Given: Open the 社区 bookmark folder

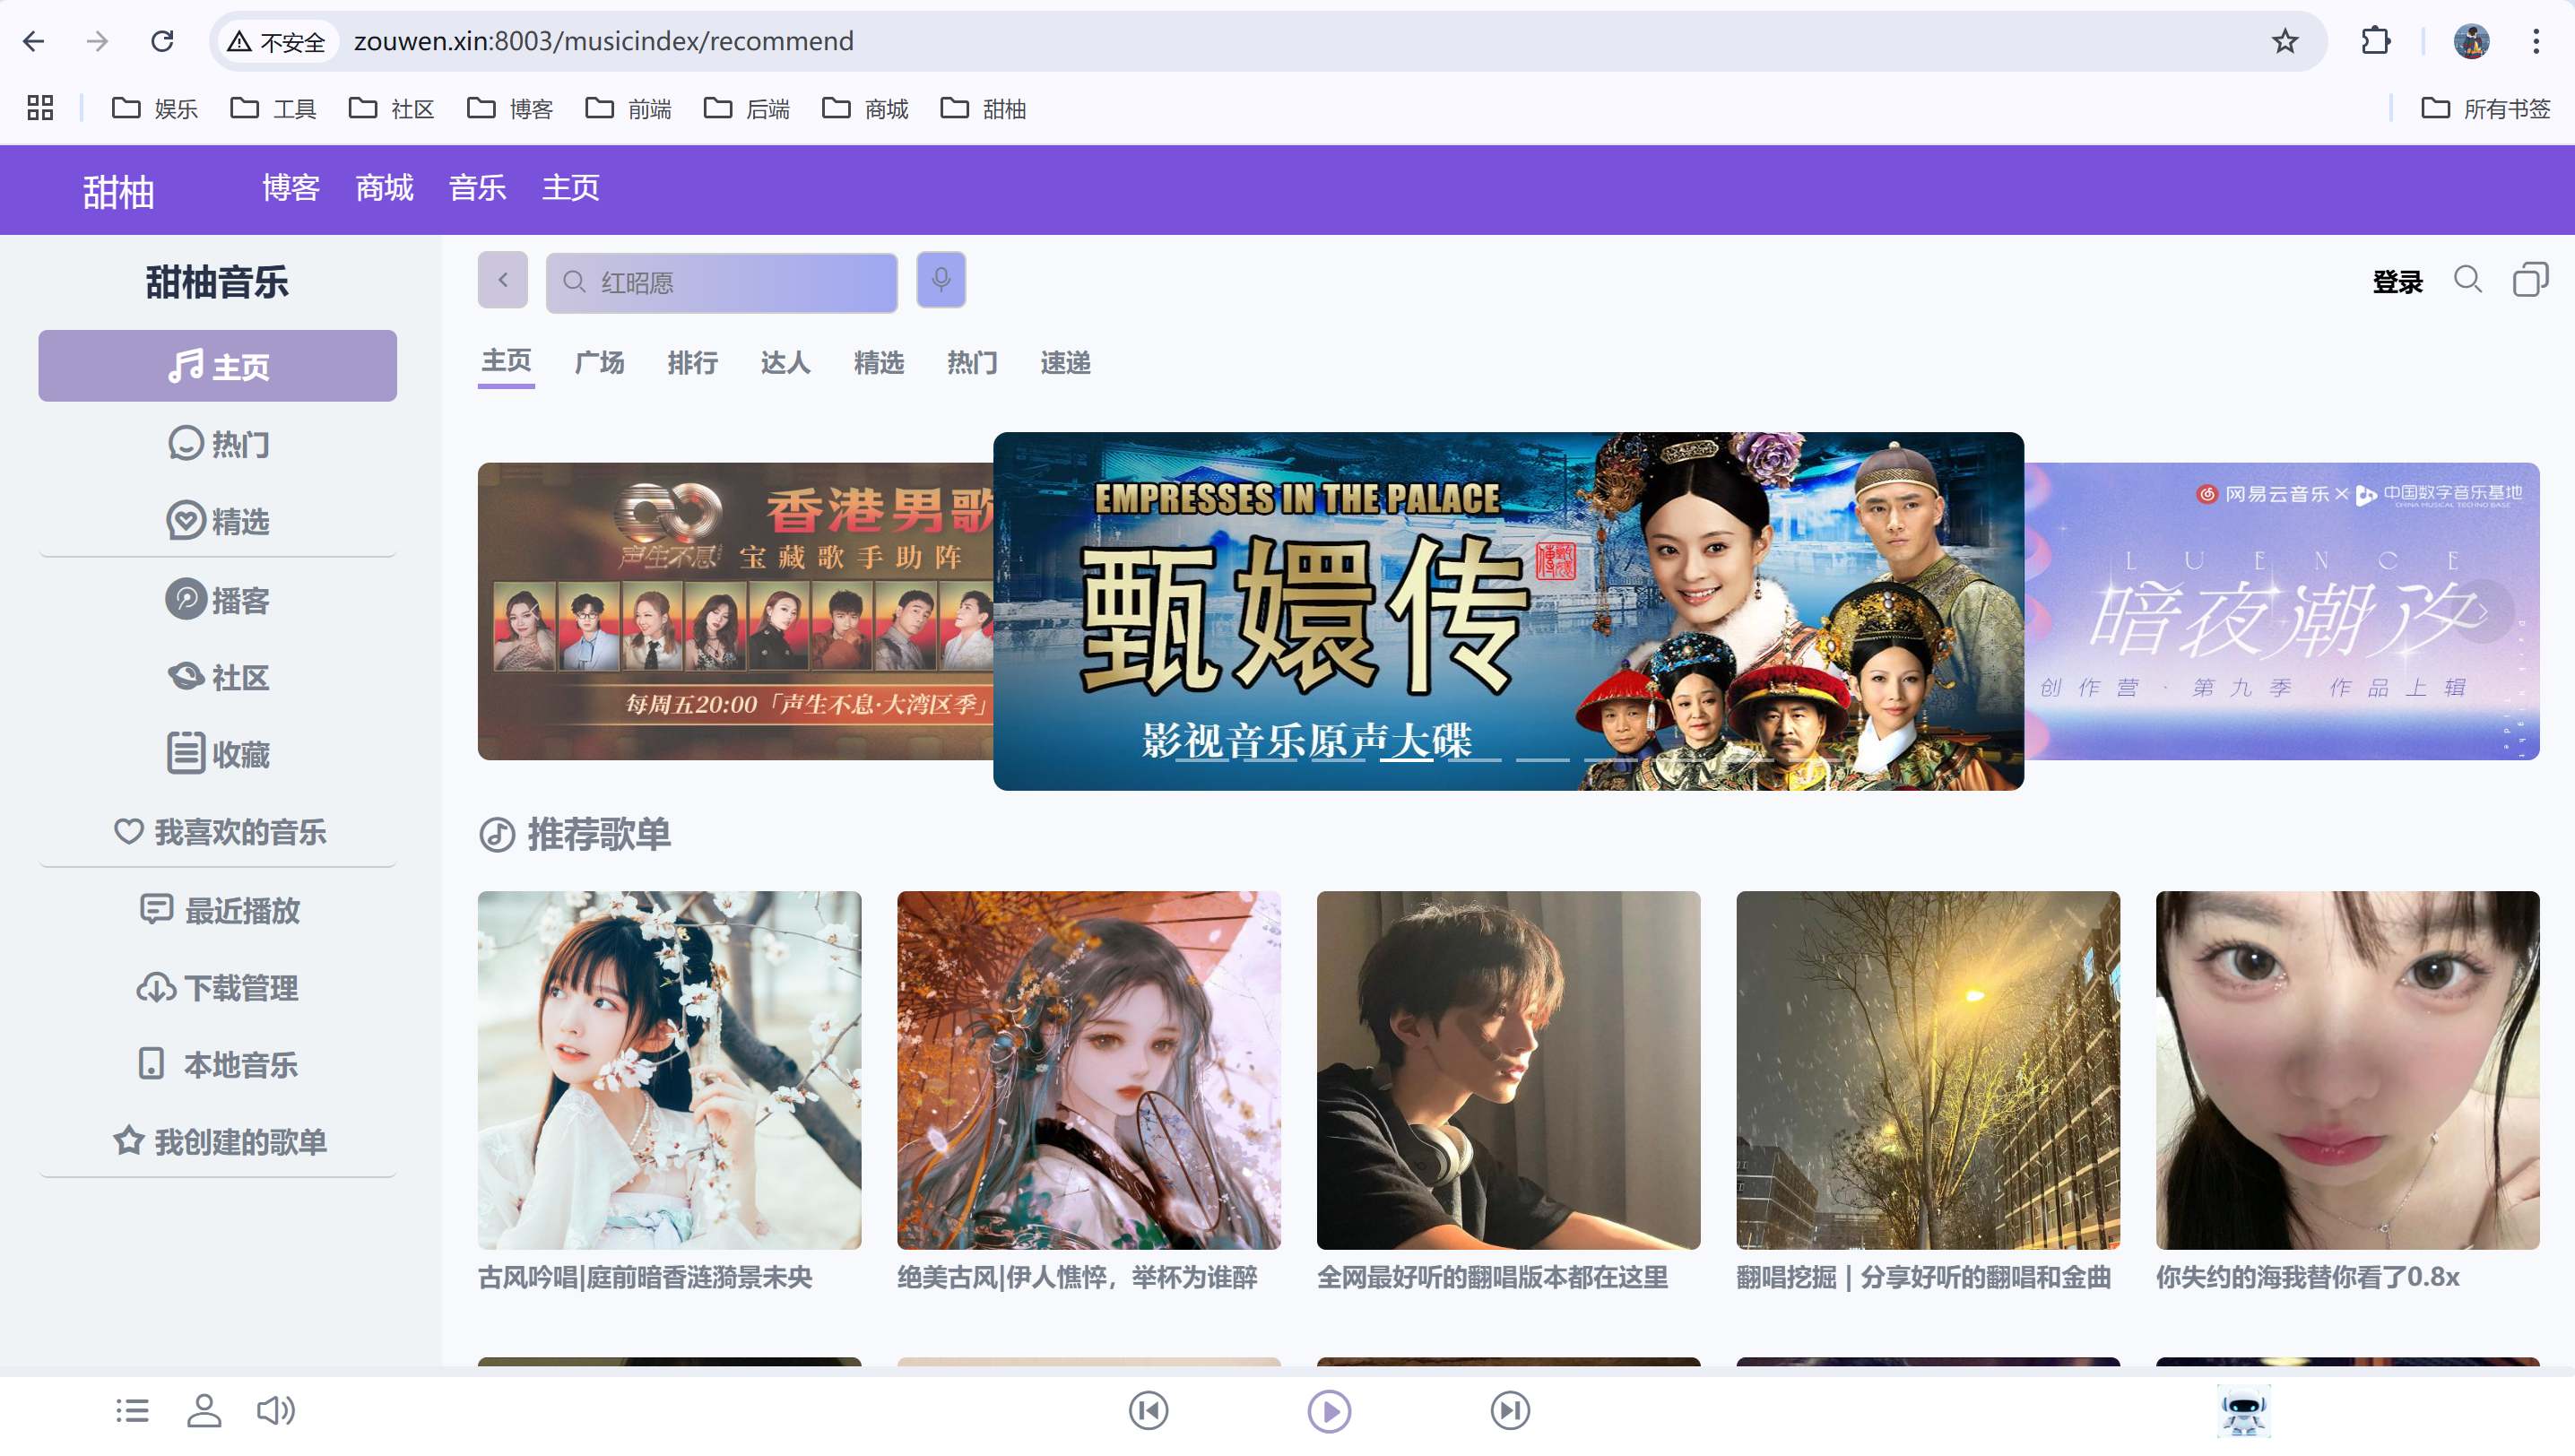Looking at the screenshot, I should [x=391, y=108].
